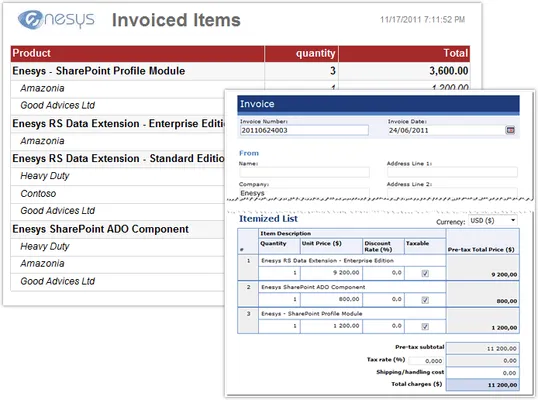Click the Invoiced Items report title
The width and height of the screenshot is (538, 400).
(x=176, y=20)
